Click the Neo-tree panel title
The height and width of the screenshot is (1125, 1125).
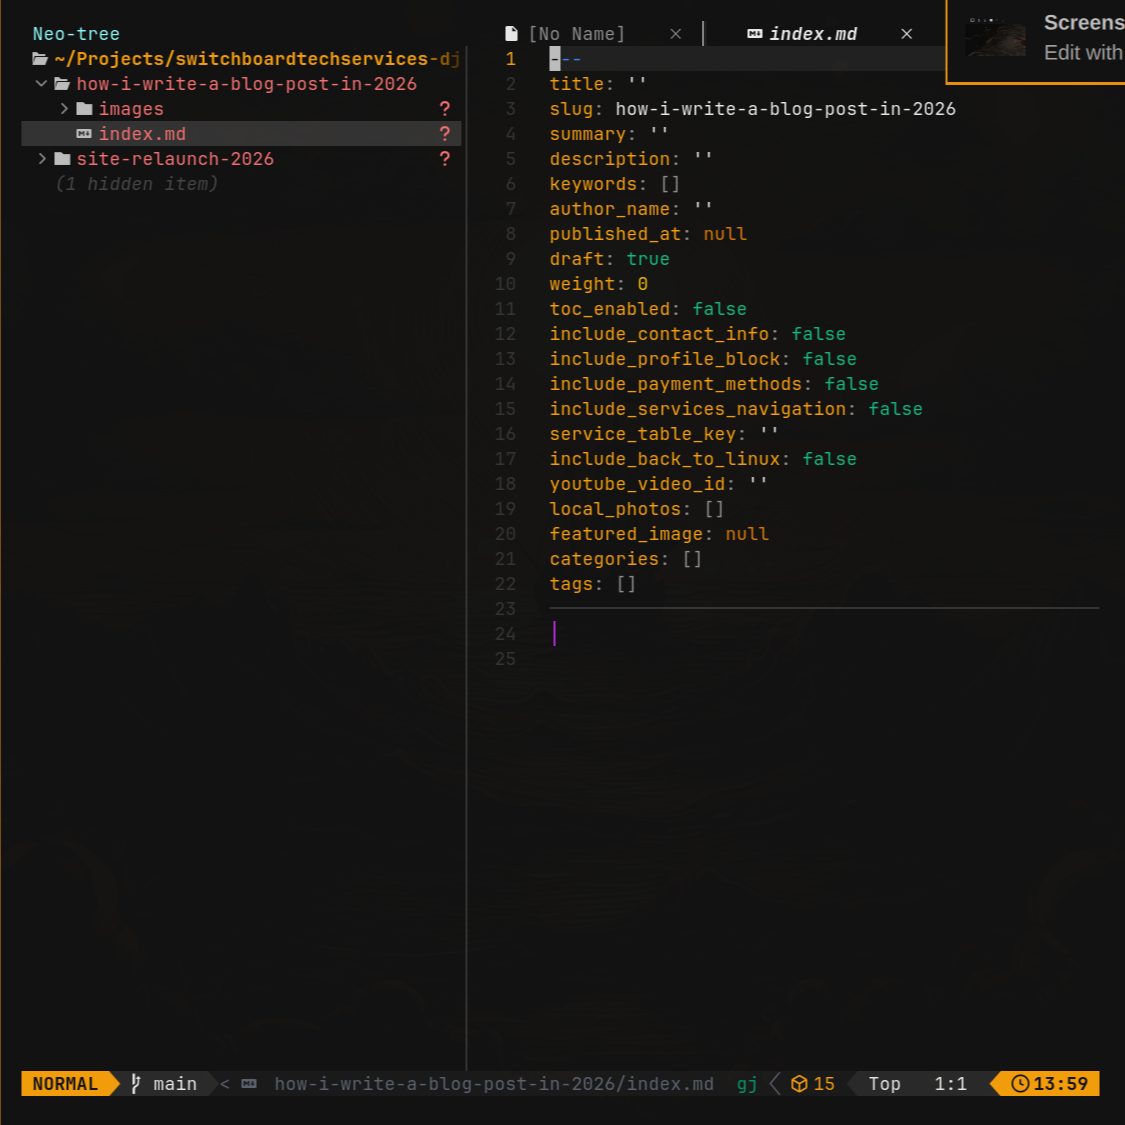(76, 34)
